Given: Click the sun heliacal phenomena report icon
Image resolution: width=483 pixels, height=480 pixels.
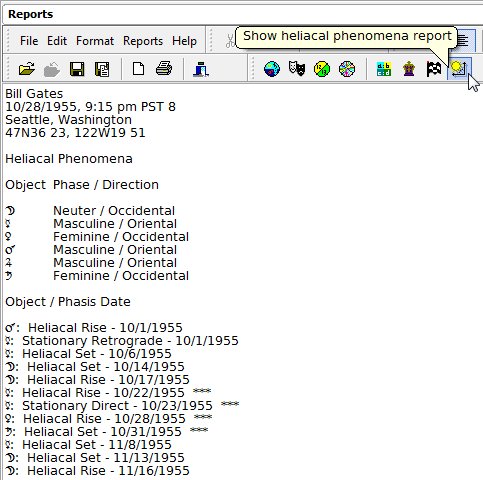Looking at the screenshot, I should pyautogui.click(x=459, y=68).
